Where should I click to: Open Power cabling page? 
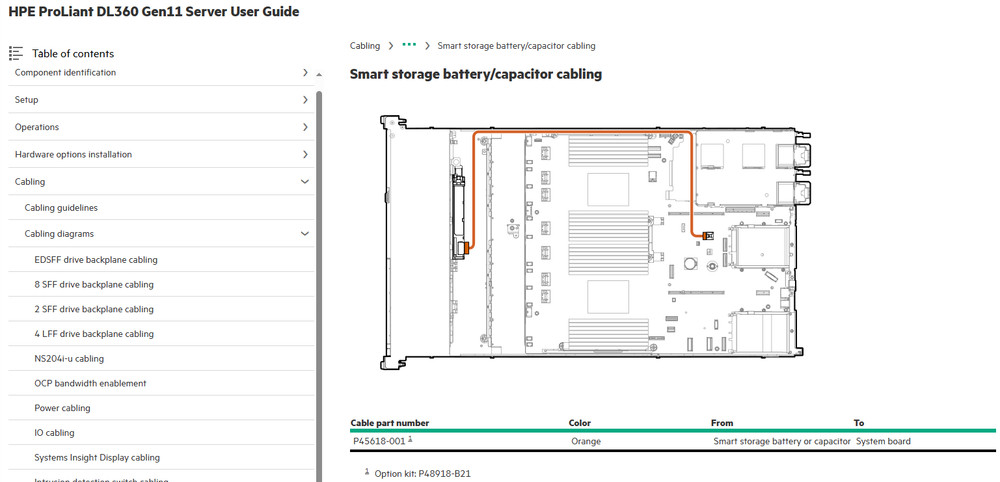62,408
